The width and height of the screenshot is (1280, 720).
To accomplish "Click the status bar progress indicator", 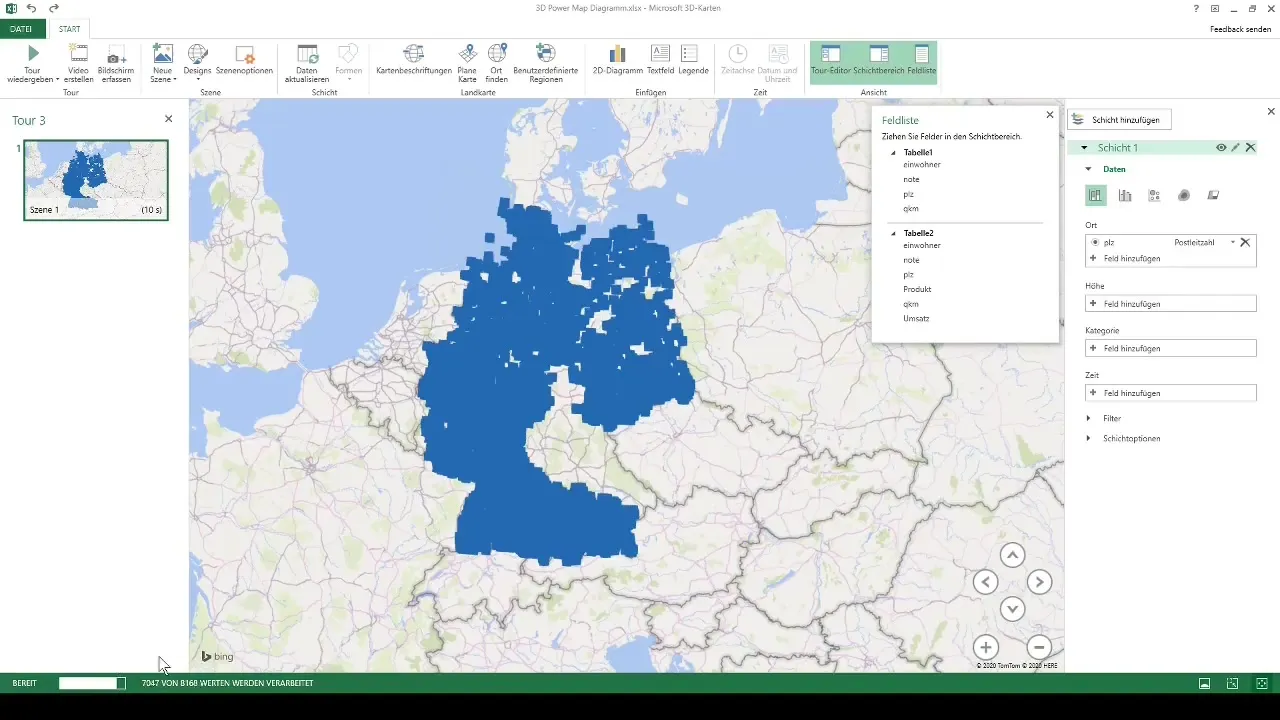I will (x=92, y=683).
